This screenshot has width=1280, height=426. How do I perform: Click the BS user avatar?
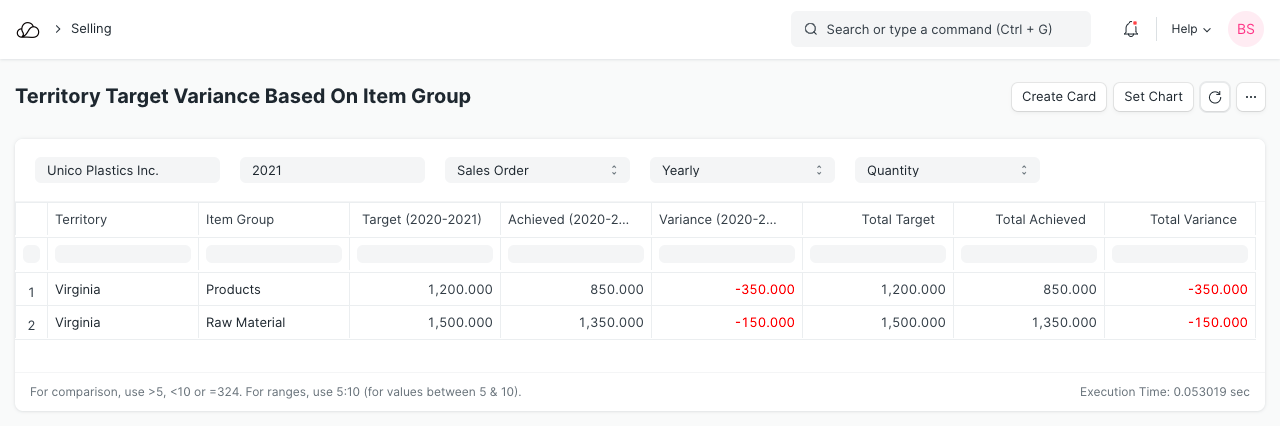pyautogui.click(x=1245, y=30)
